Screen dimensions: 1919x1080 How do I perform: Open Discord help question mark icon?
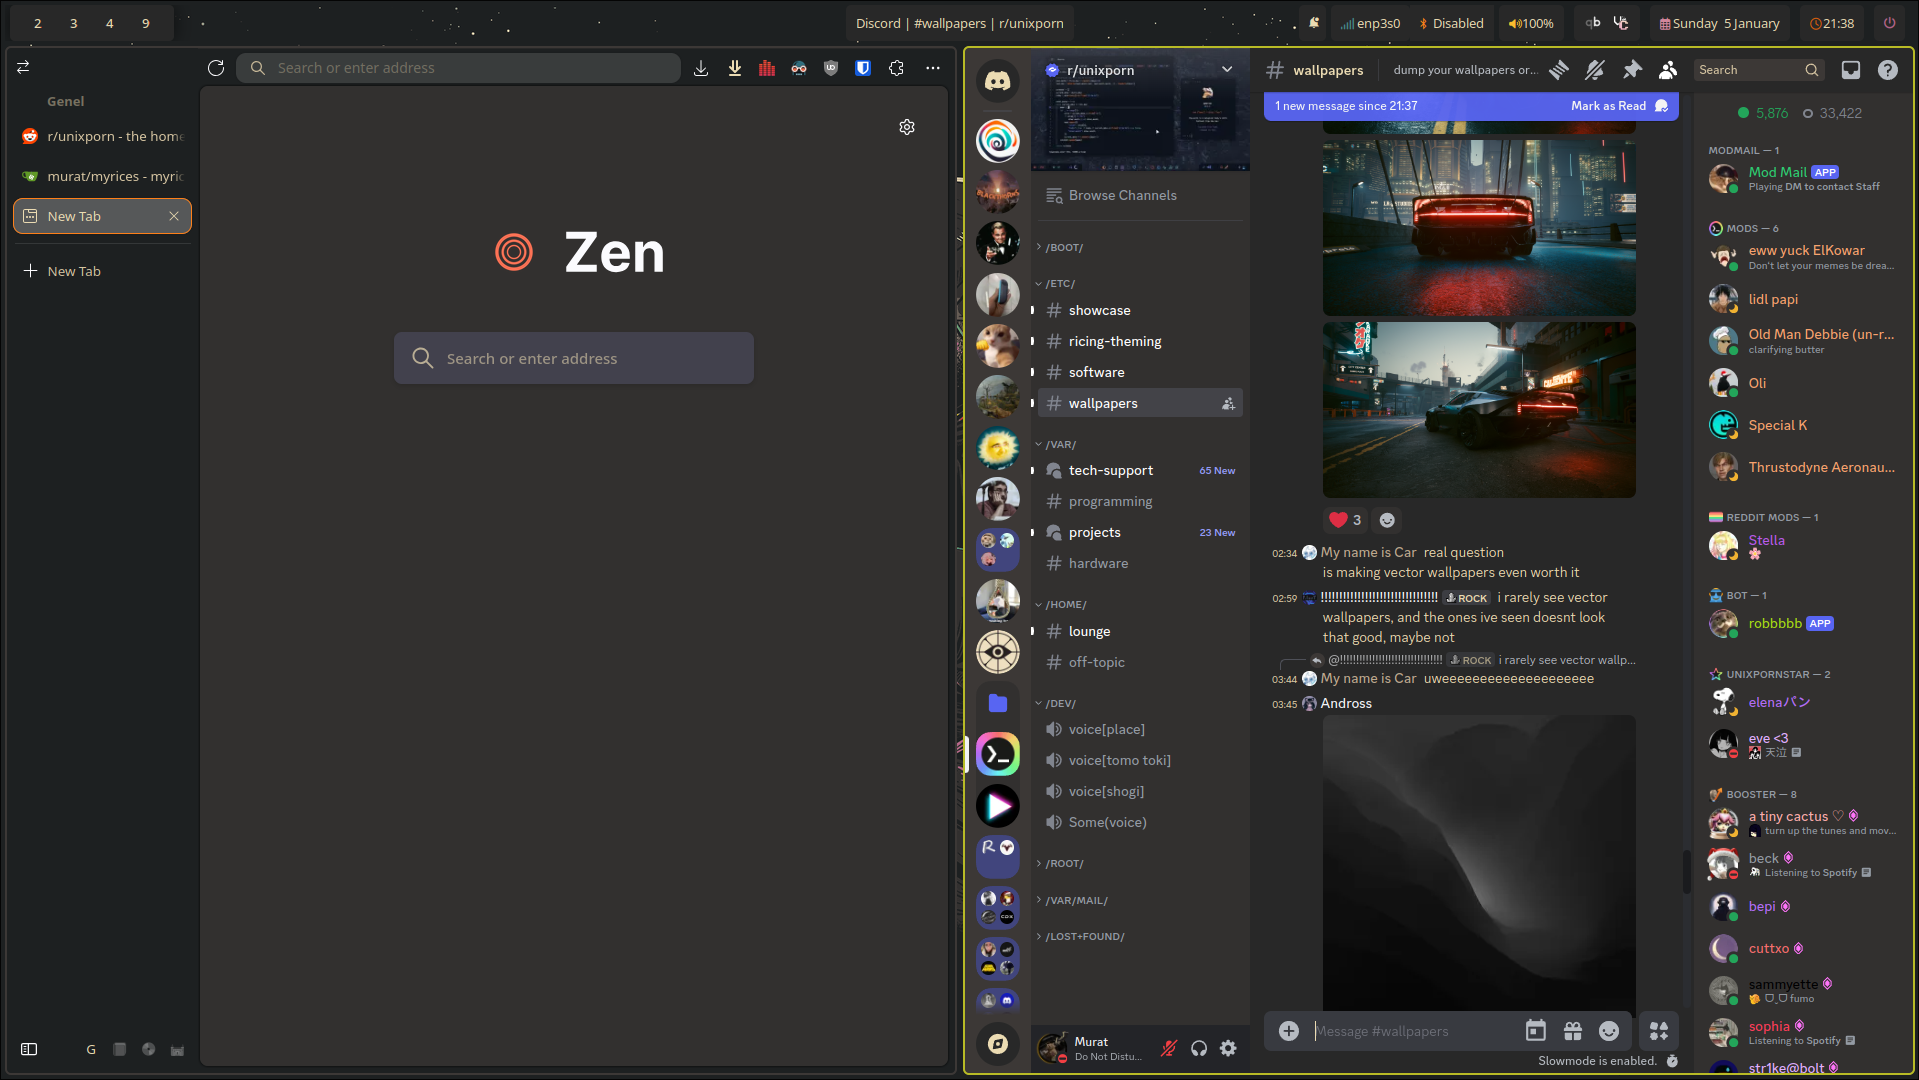pos(1887,70)
